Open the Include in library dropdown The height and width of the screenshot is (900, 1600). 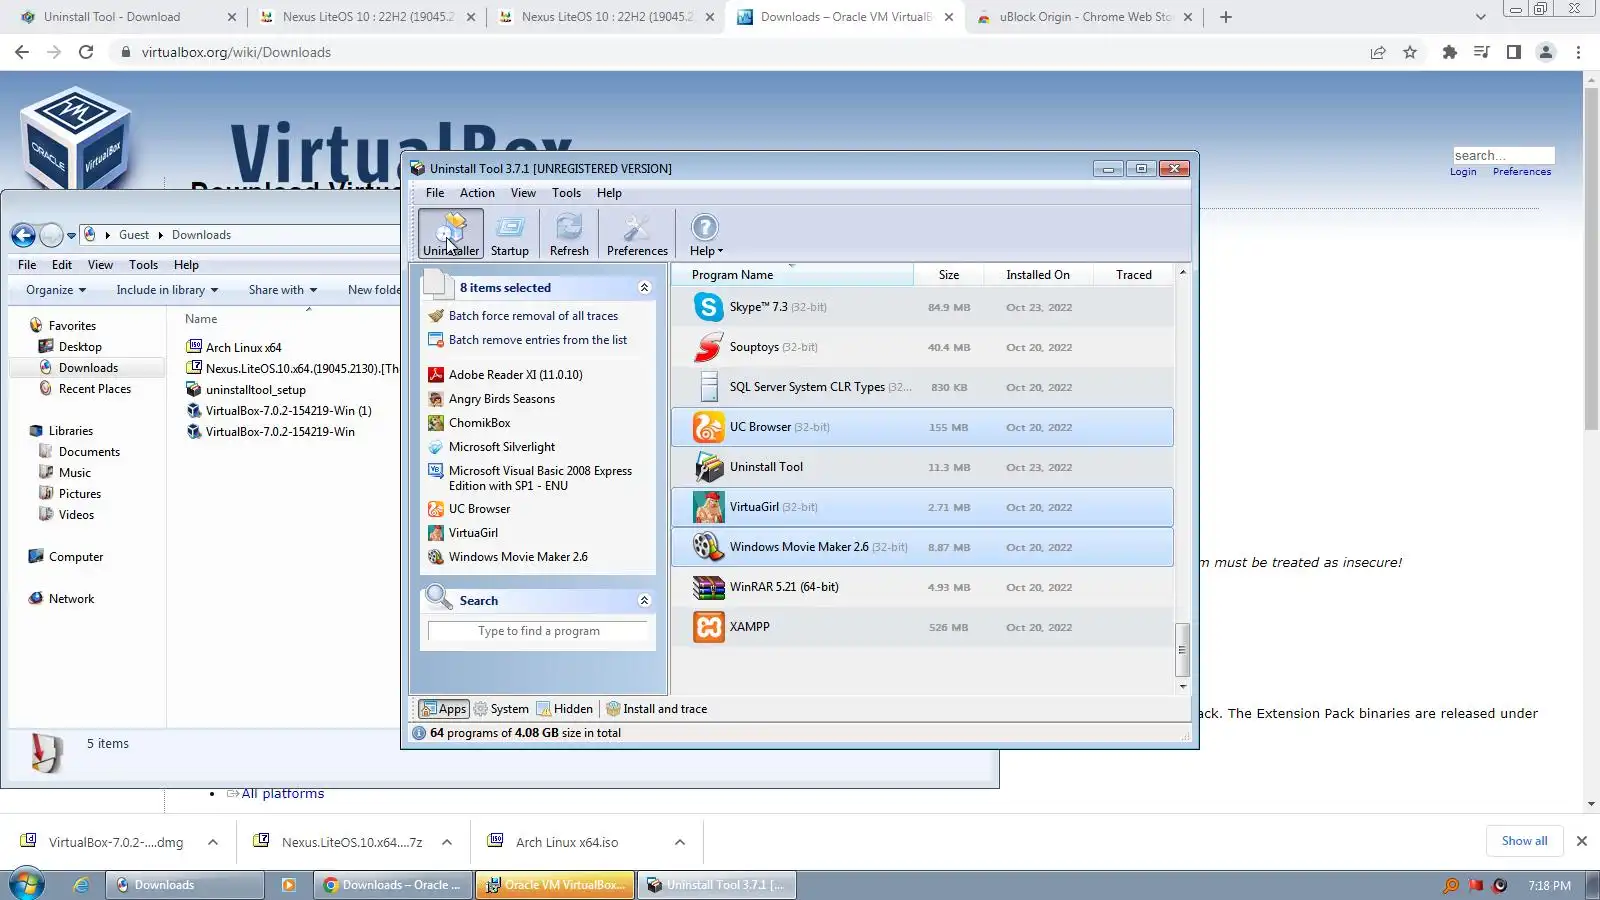point(167,290)
